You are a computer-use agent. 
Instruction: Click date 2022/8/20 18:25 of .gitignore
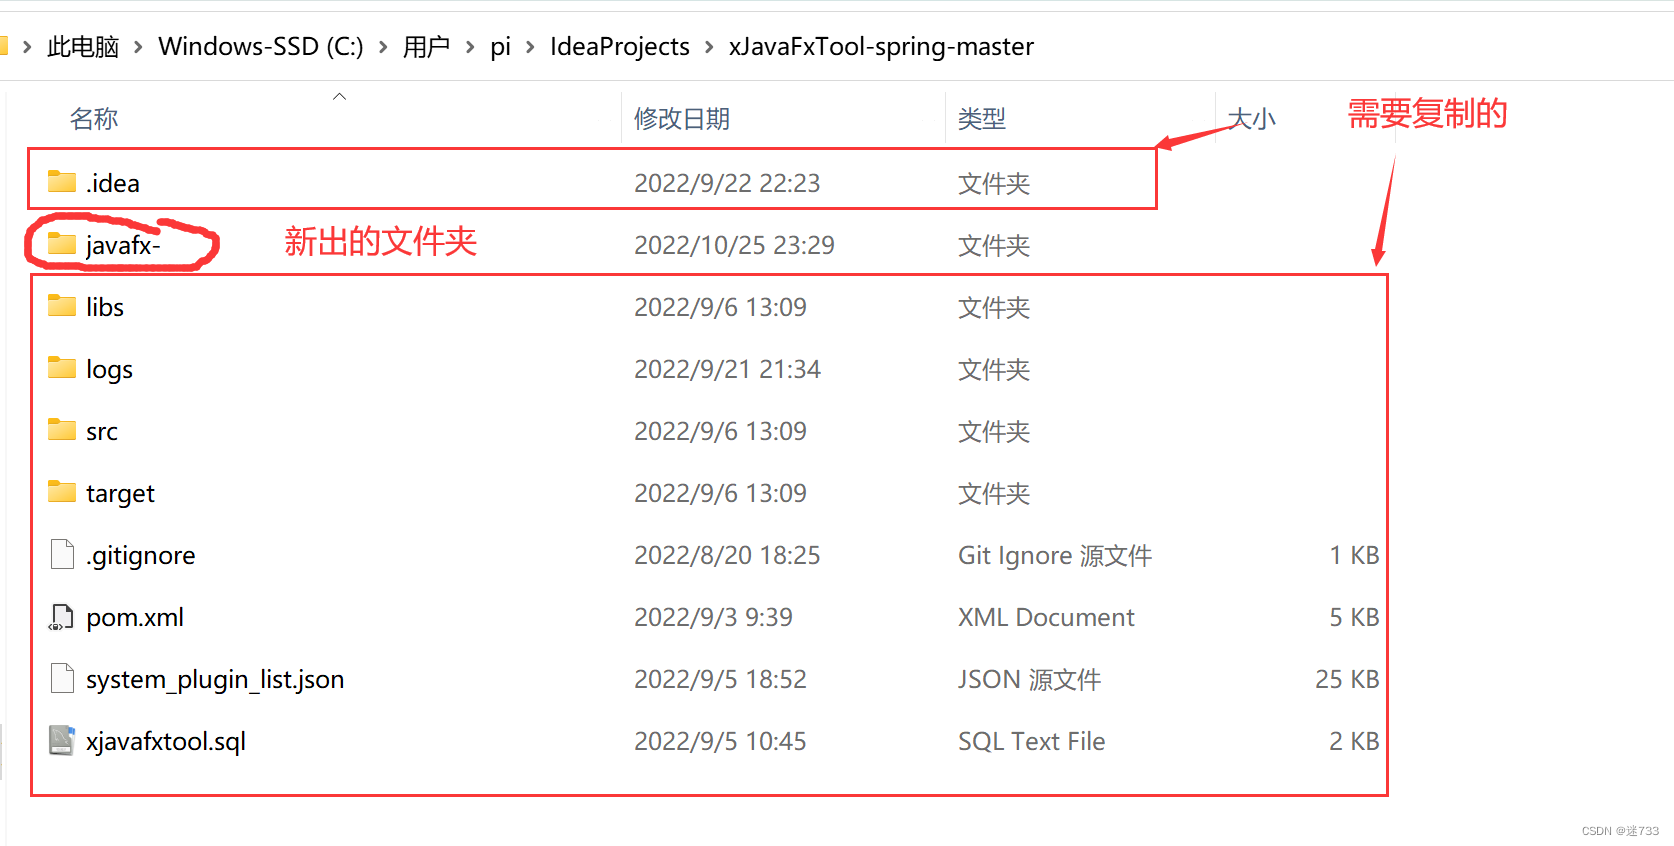tap(727, 555)
